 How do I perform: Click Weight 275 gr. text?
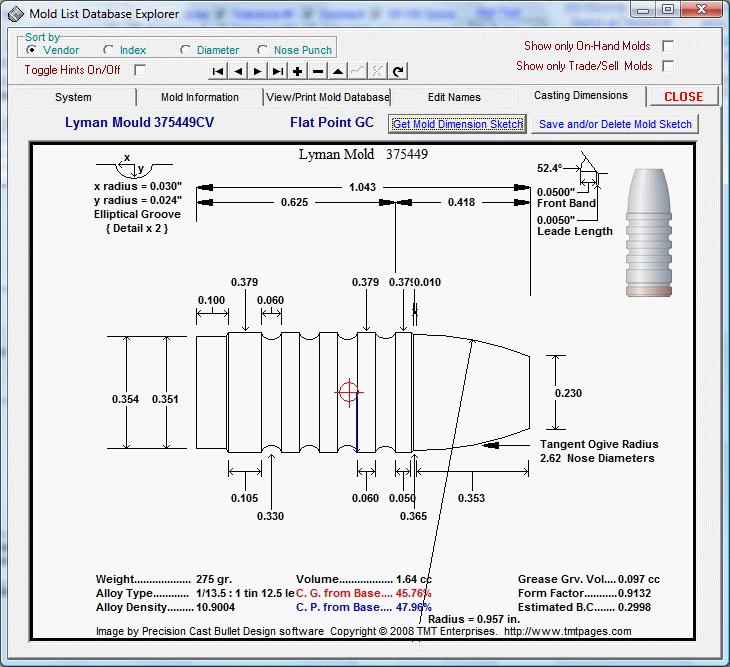click(164, 579)
